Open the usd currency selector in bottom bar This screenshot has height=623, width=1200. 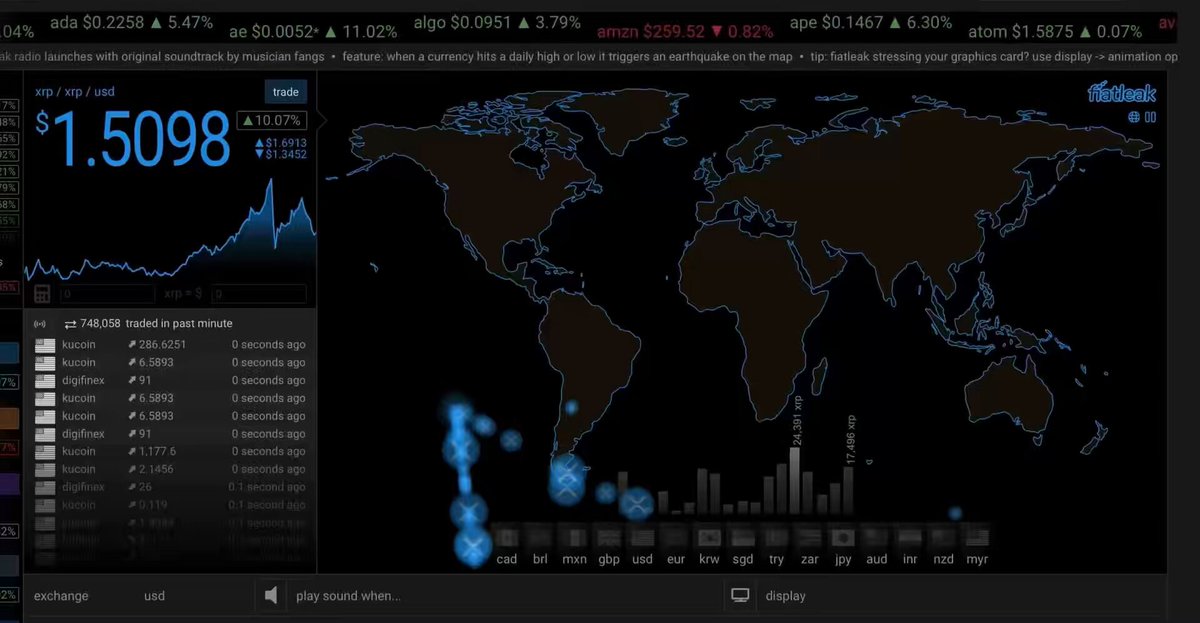(x=154, y=596)
